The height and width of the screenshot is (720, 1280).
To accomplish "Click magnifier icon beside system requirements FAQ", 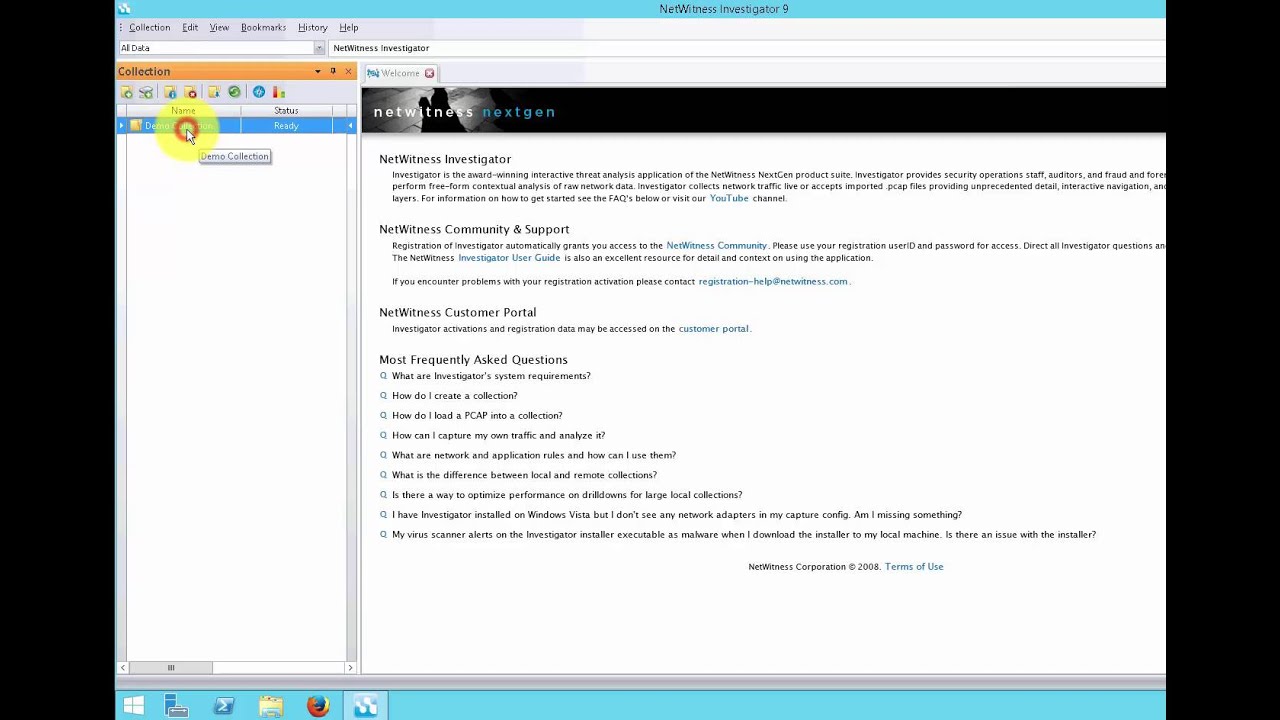I will pyautogui.click(x=383, y=376).
